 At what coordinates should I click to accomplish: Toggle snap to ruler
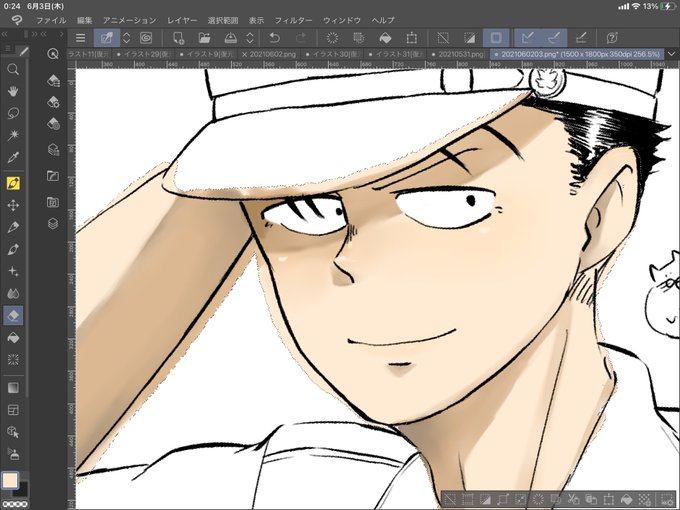point(527,38)
